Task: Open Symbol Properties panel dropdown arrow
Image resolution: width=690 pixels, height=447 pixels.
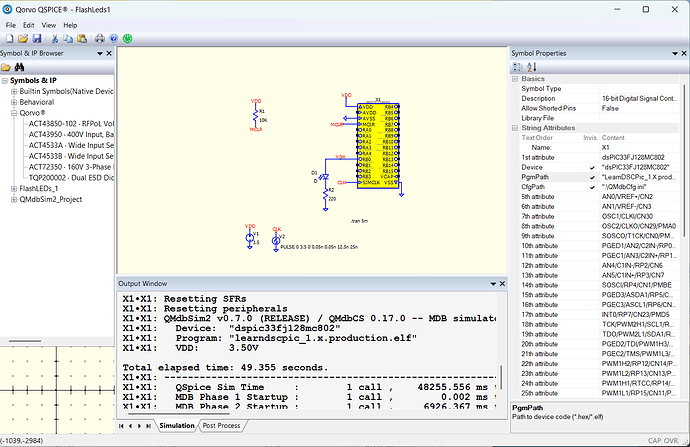Action: pos(675,53)
